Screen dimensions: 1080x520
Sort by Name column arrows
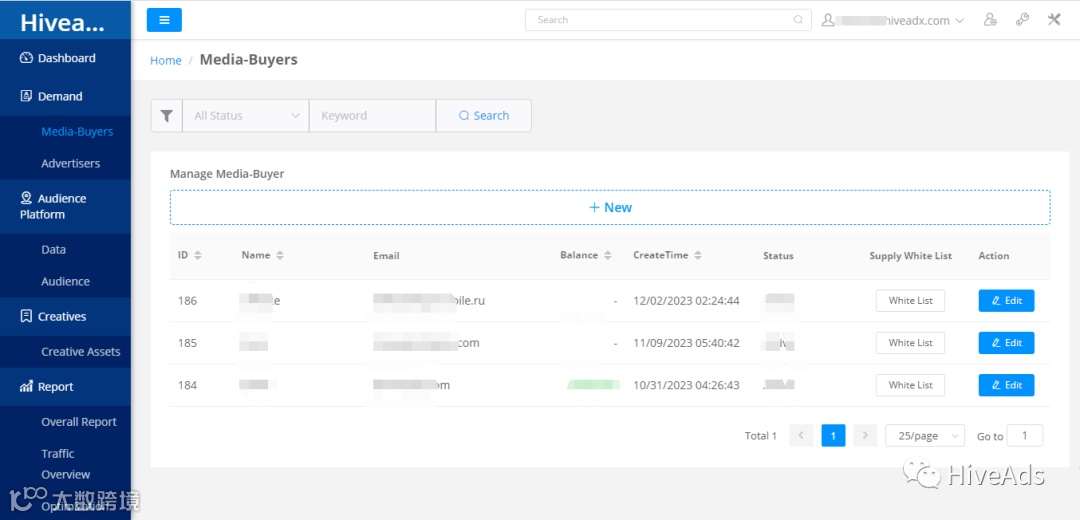[280, 256]
